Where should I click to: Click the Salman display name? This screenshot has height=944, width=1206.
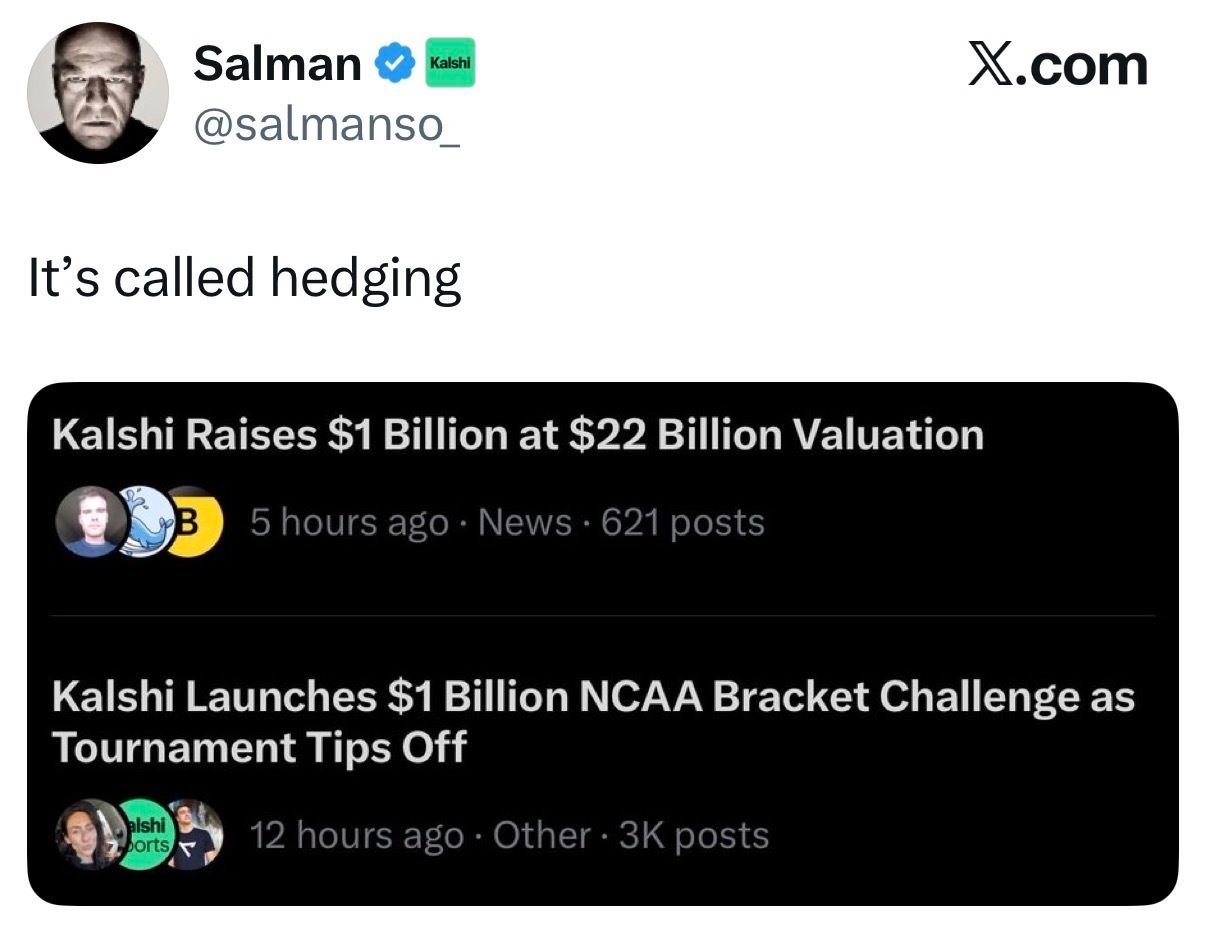click(x=277, y=64)
